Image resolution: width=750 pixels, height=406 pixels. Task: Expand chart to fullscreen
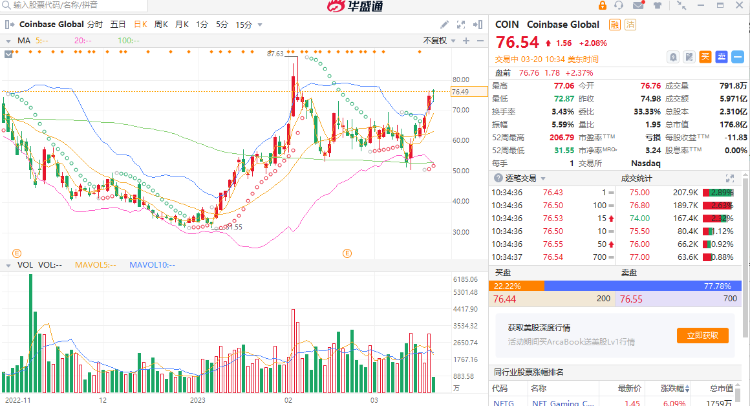click(x=461, y=24)
